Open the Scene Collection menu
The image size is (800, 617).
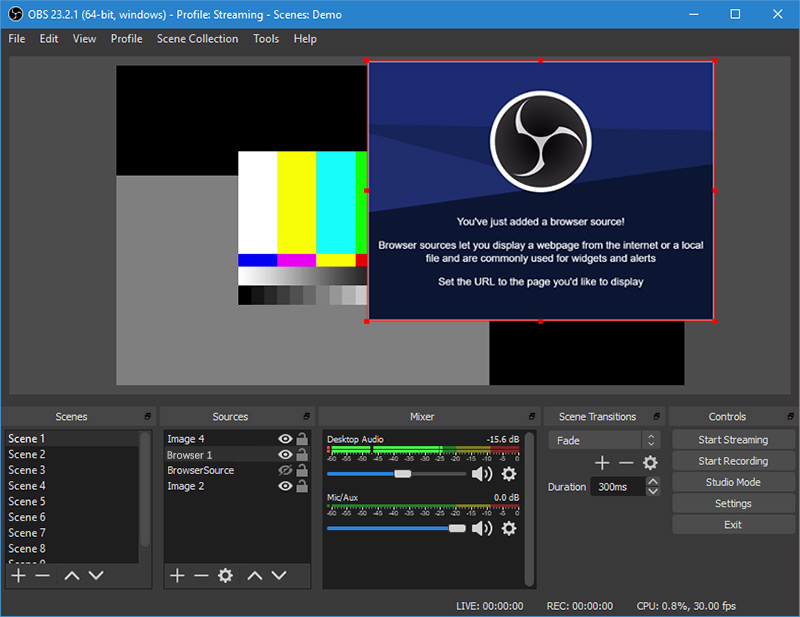tap(197, 39)
